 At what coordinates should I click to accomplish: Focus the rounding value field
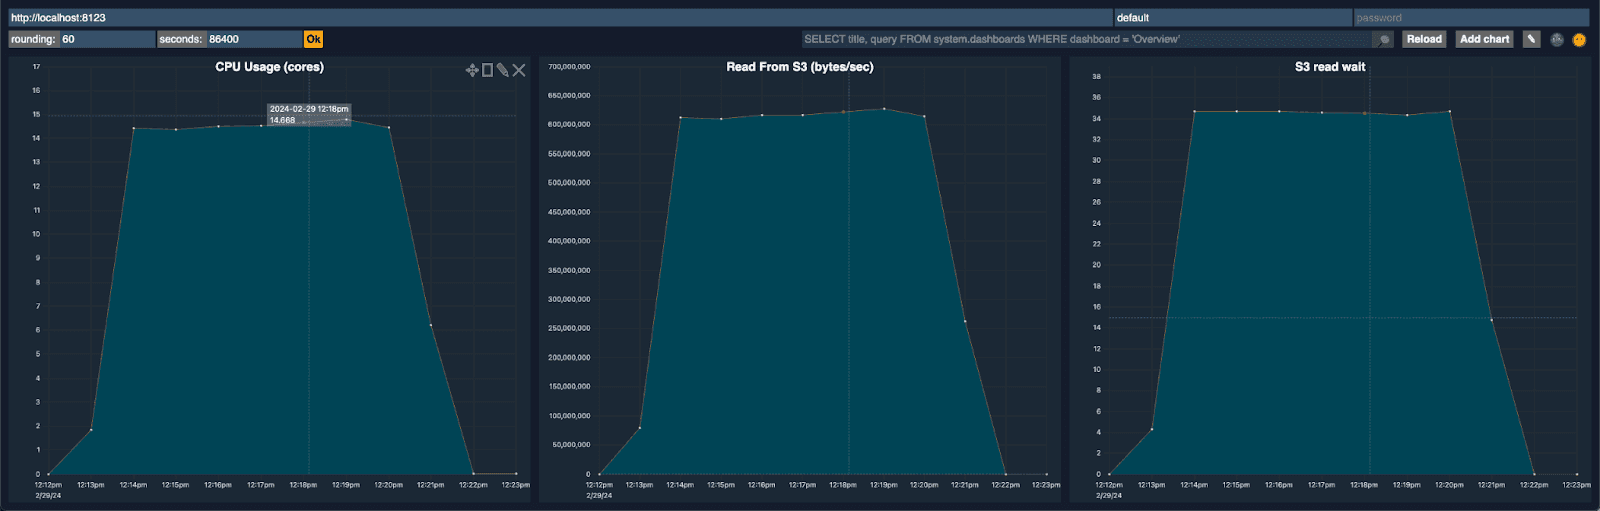click(107, 39)
